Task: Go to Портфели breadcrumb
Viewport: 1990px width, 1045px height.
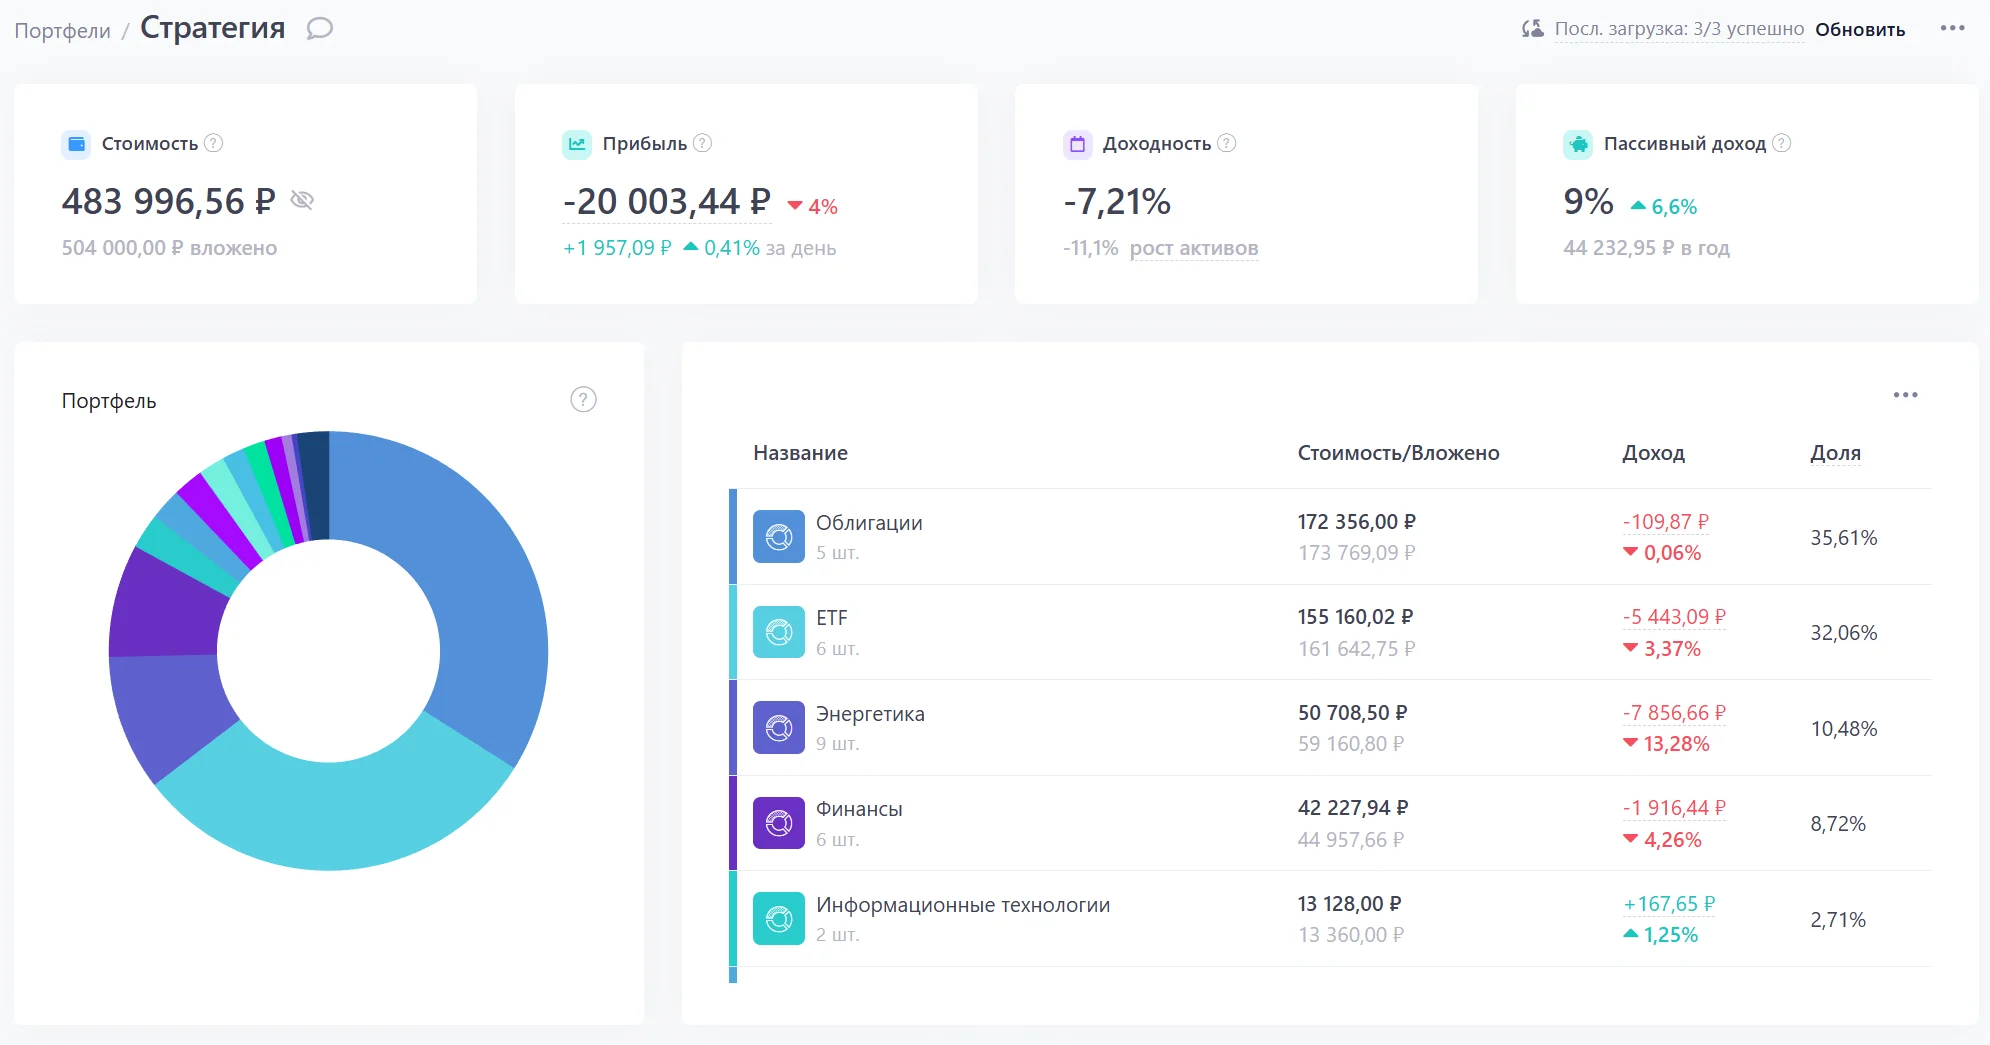Action: coord(62,30)
